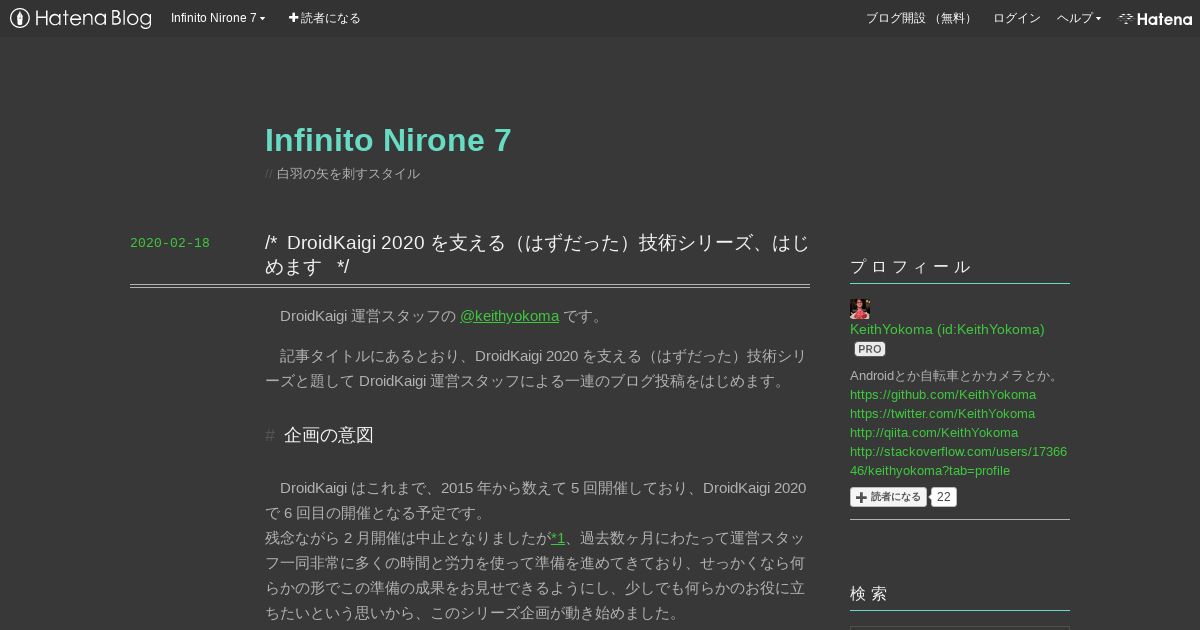This screenshot has width=1200, height=630.
Task: Open ブログ開設（無料） link
Action: 921,18
